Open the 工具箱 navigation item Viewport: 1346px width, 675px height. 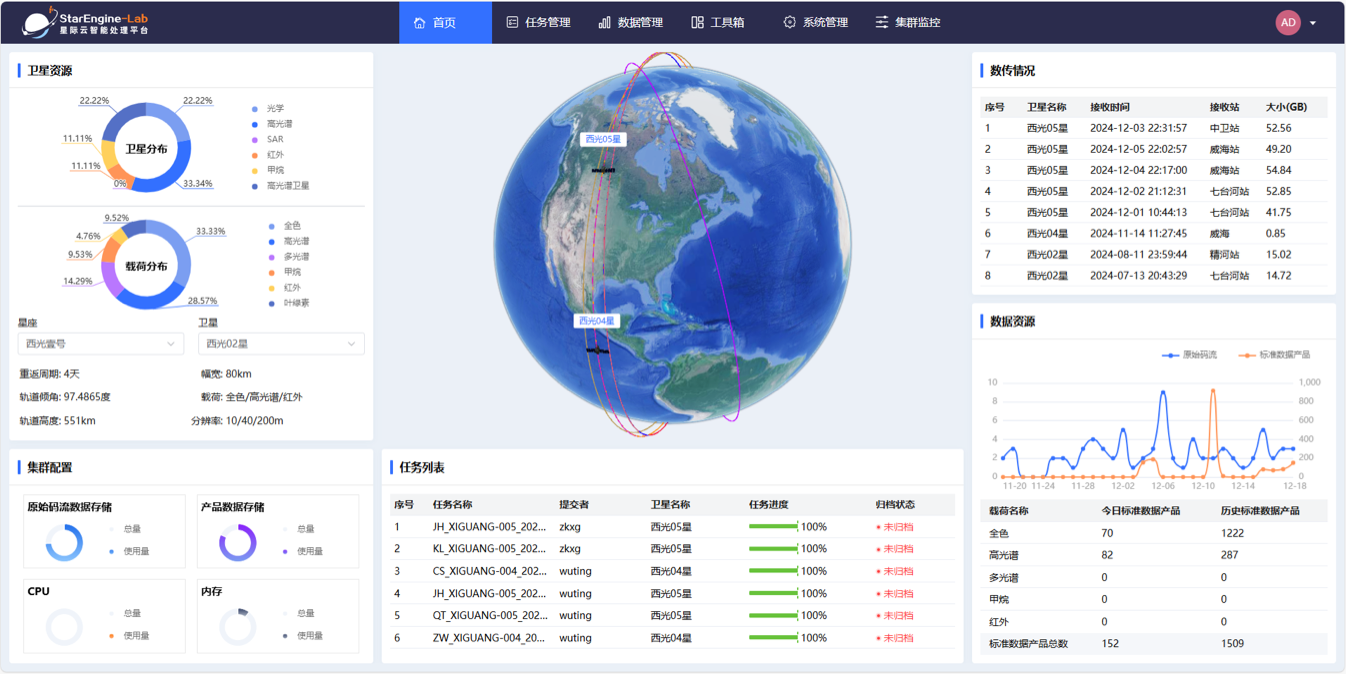coord(718,22)
